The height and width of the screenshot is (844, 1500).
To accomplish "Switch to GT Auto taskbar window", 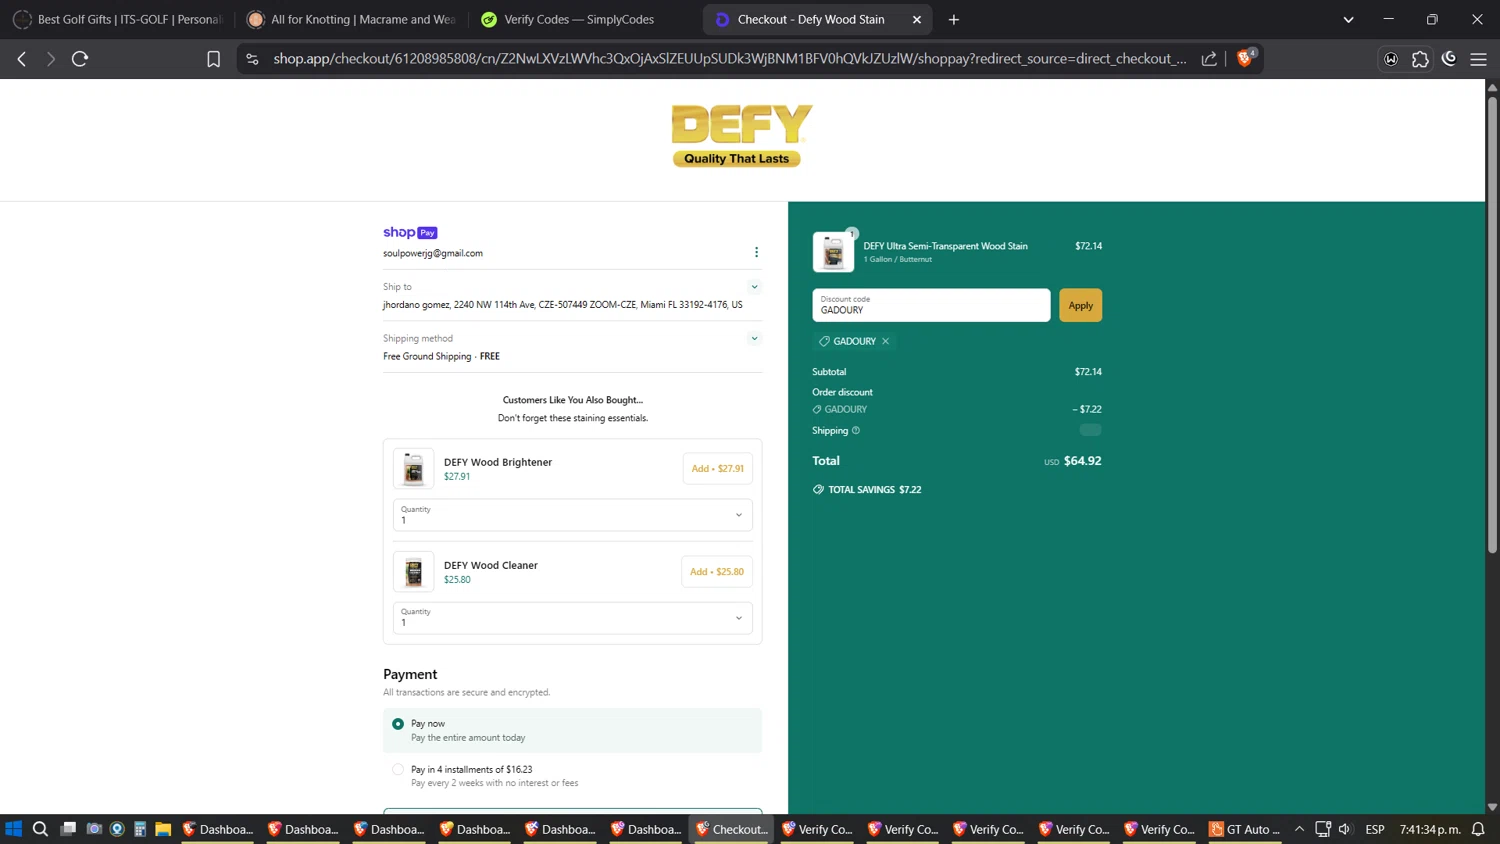I will point(1244,829).
